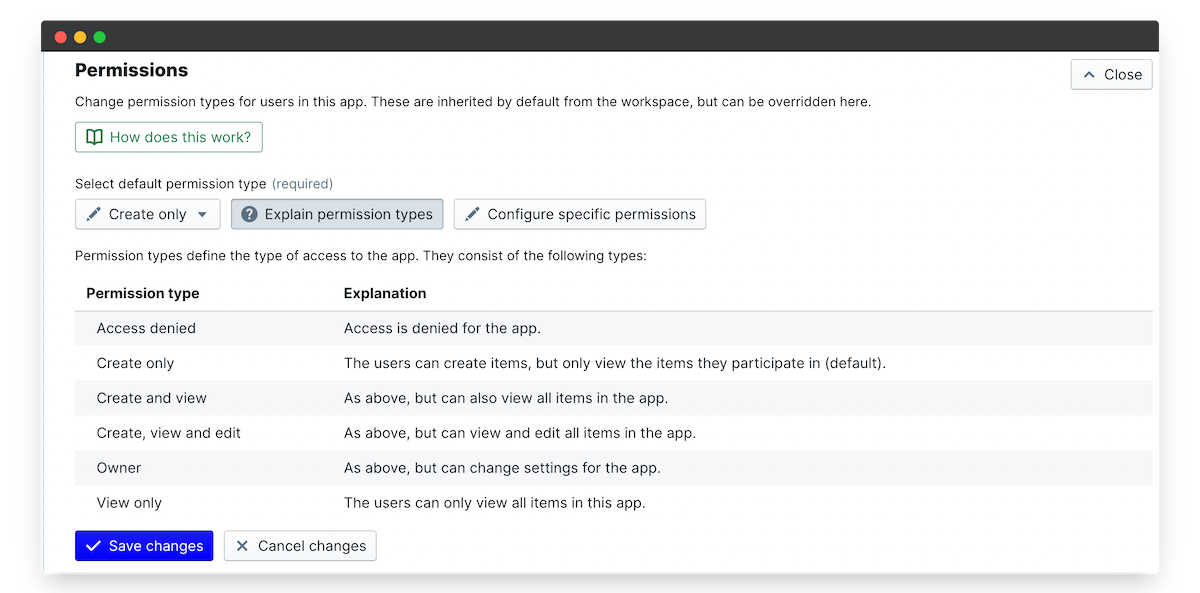
Task: Click the green macOS fullscreen window button
Action: [x=100, y=37]
